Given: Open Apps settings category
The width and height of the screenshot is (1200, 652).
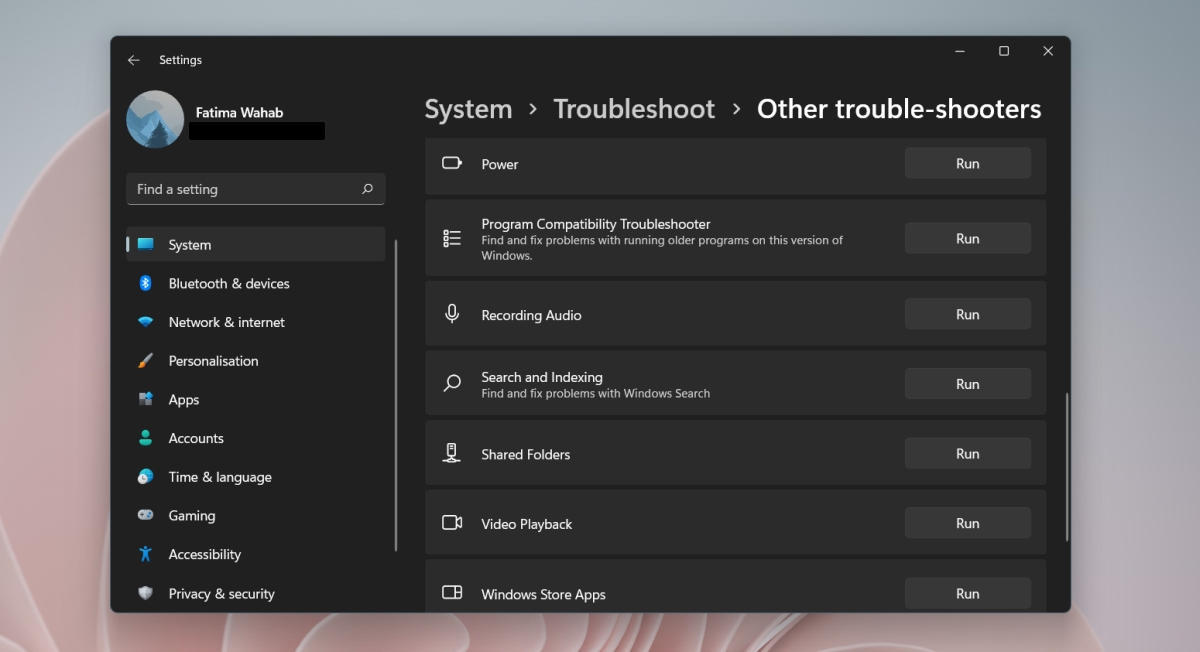Looking at the screenshot, I should coord(255,399).
